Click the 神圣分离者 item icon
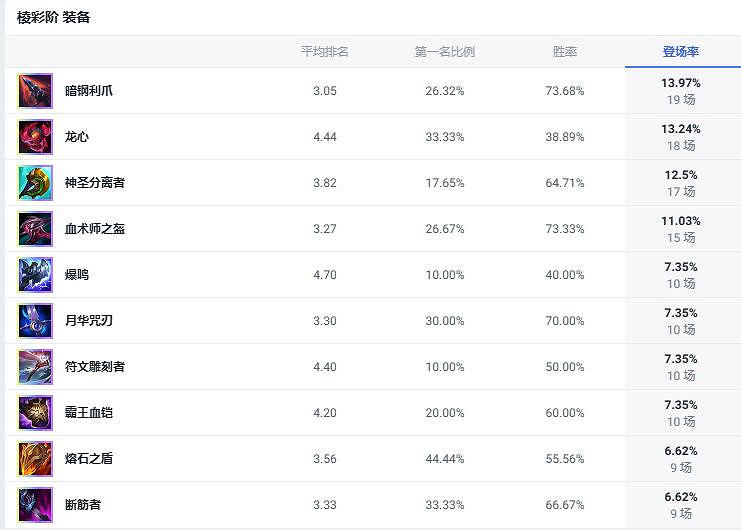The height and width of the screenshot is (530, 741). [35, 183]
